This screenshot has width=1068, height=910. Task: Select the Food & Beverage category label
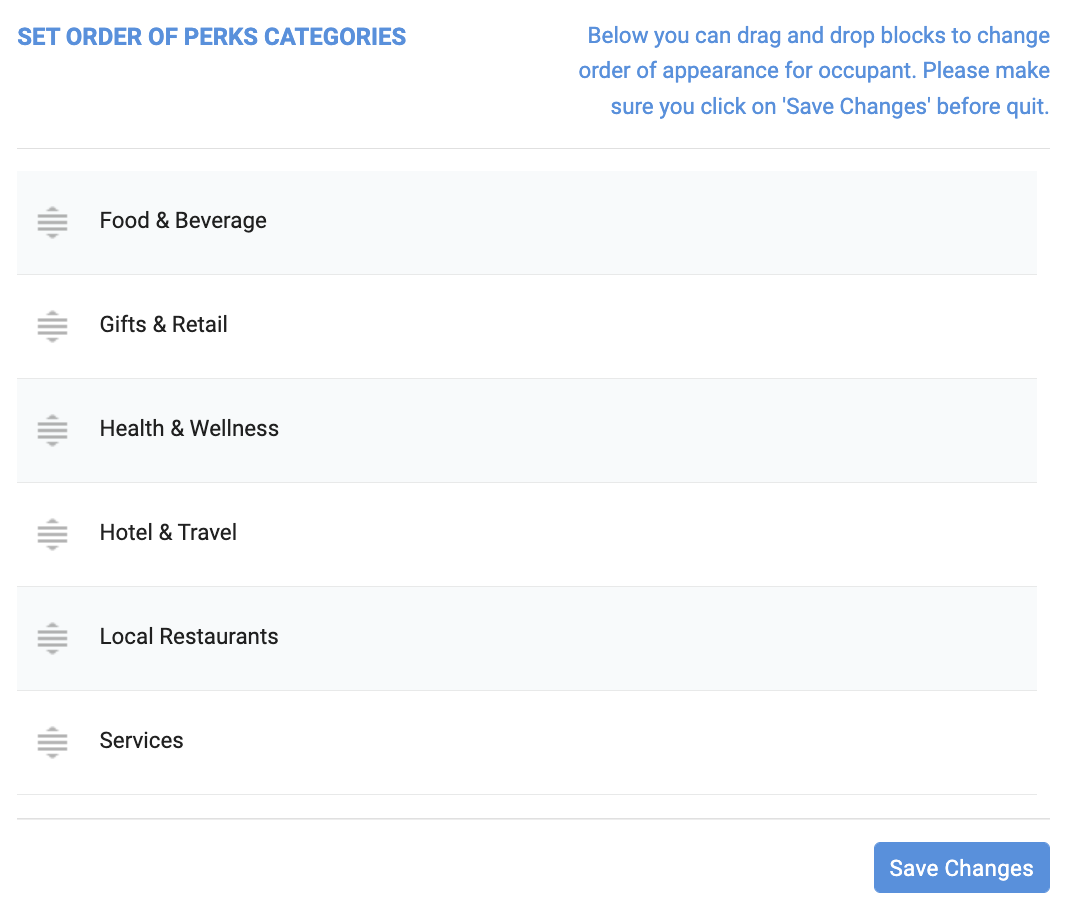(x=183, y=221)
